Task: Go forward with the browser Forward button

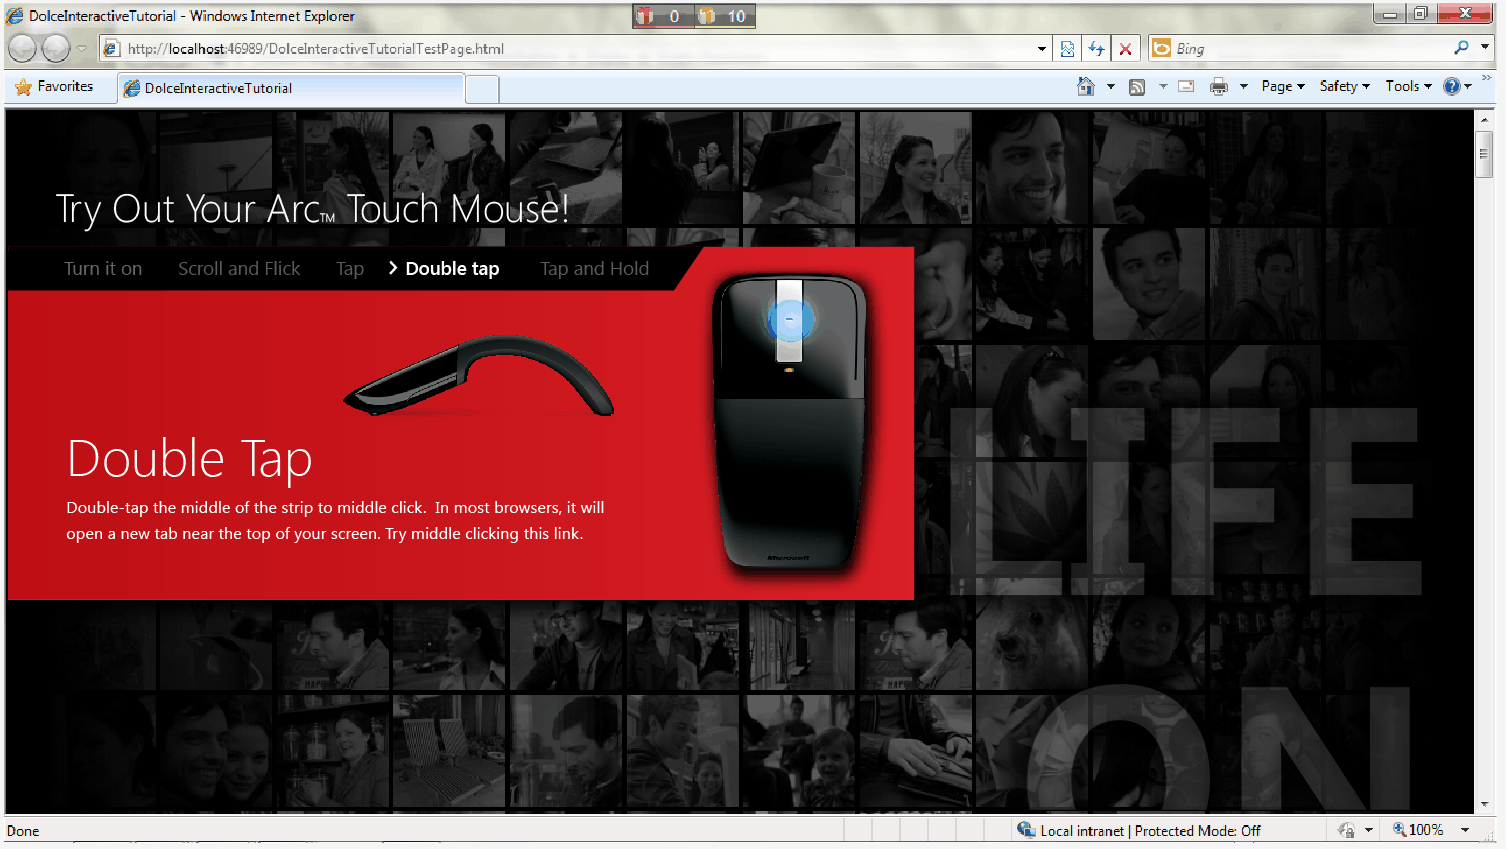Action: click(56, 48)
